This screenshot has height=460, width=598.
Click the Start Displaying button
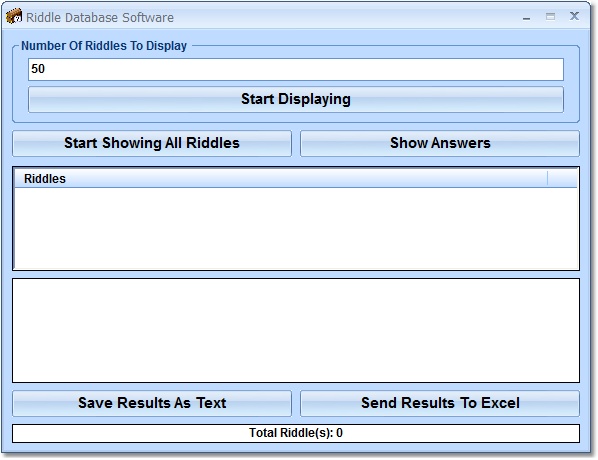point(296,99)
